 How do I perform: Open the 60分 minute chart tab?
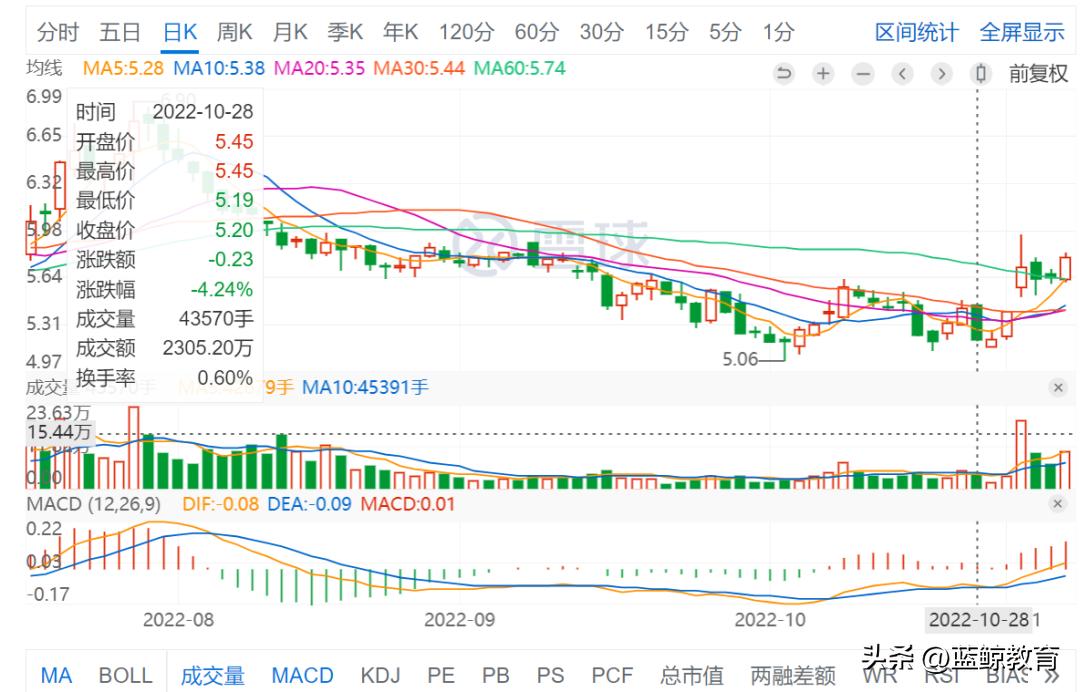pos(536,32)
